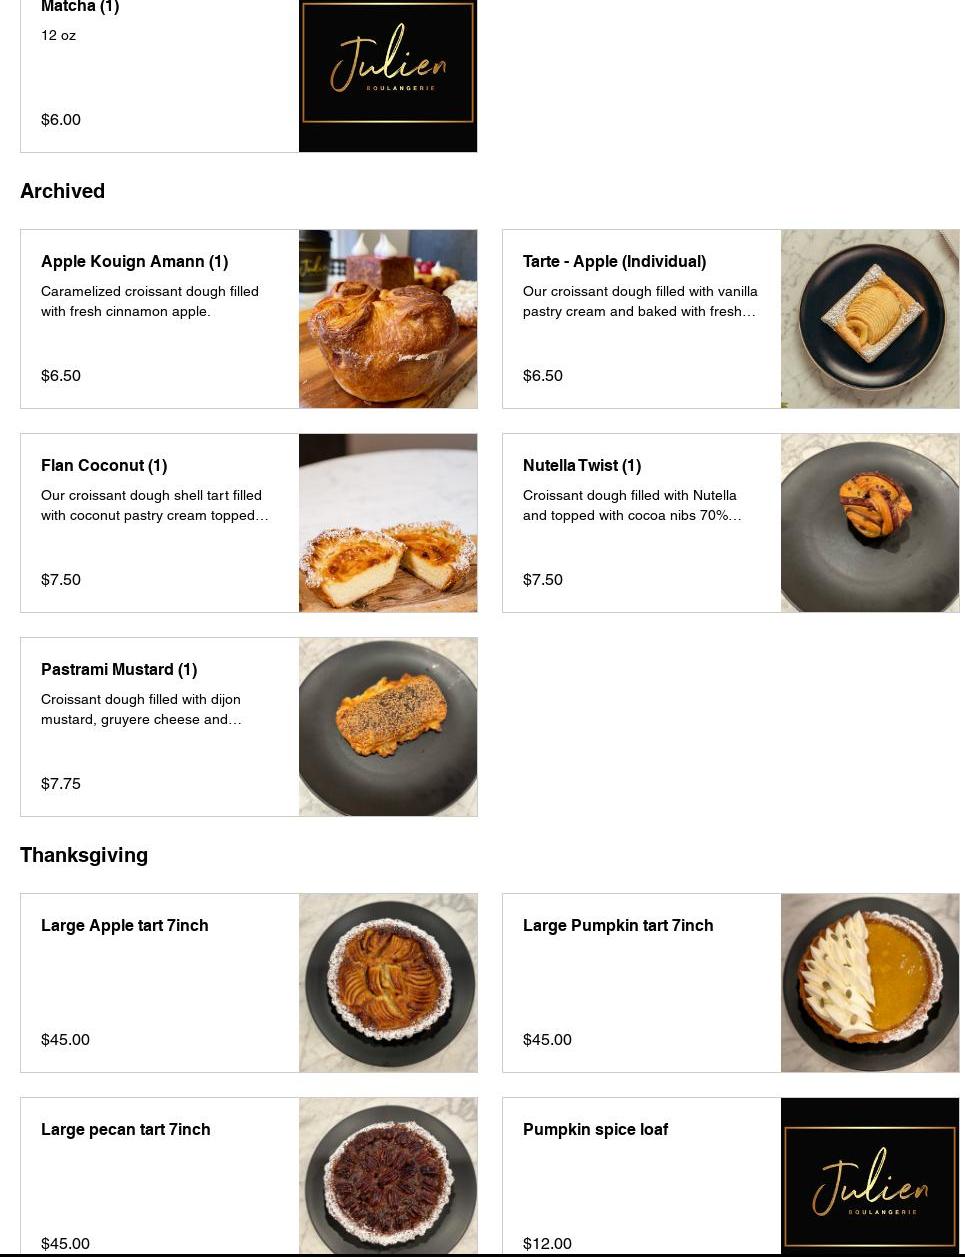Click the Large Apple tart photo
This screenshot has width=965, height=1257.
pyautogui.click(x=388, y=983)
